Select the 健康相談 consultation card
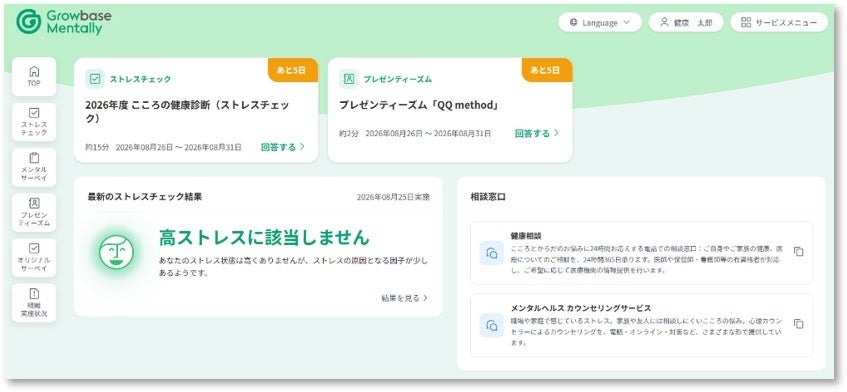This screenshot has height=392, width=847. coord(641,253)
